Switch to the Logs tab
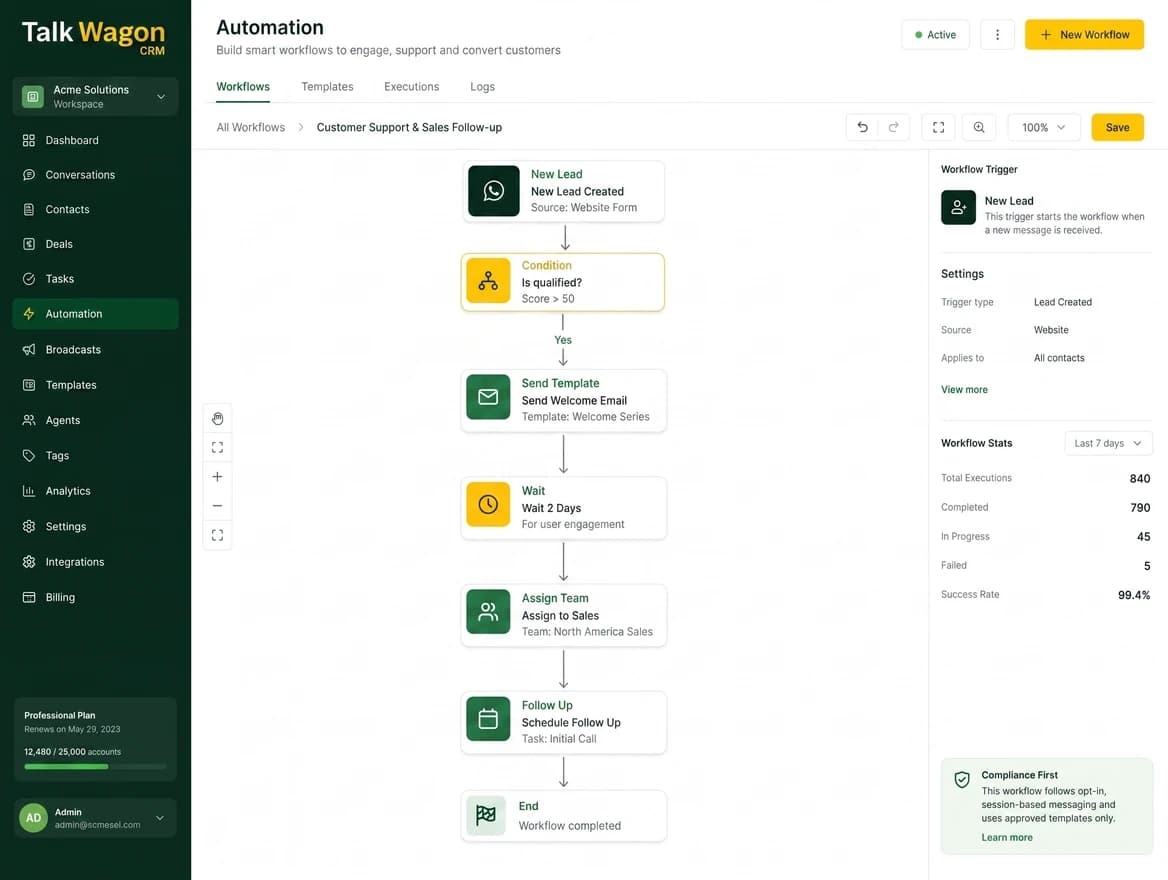 pos(482,87)
